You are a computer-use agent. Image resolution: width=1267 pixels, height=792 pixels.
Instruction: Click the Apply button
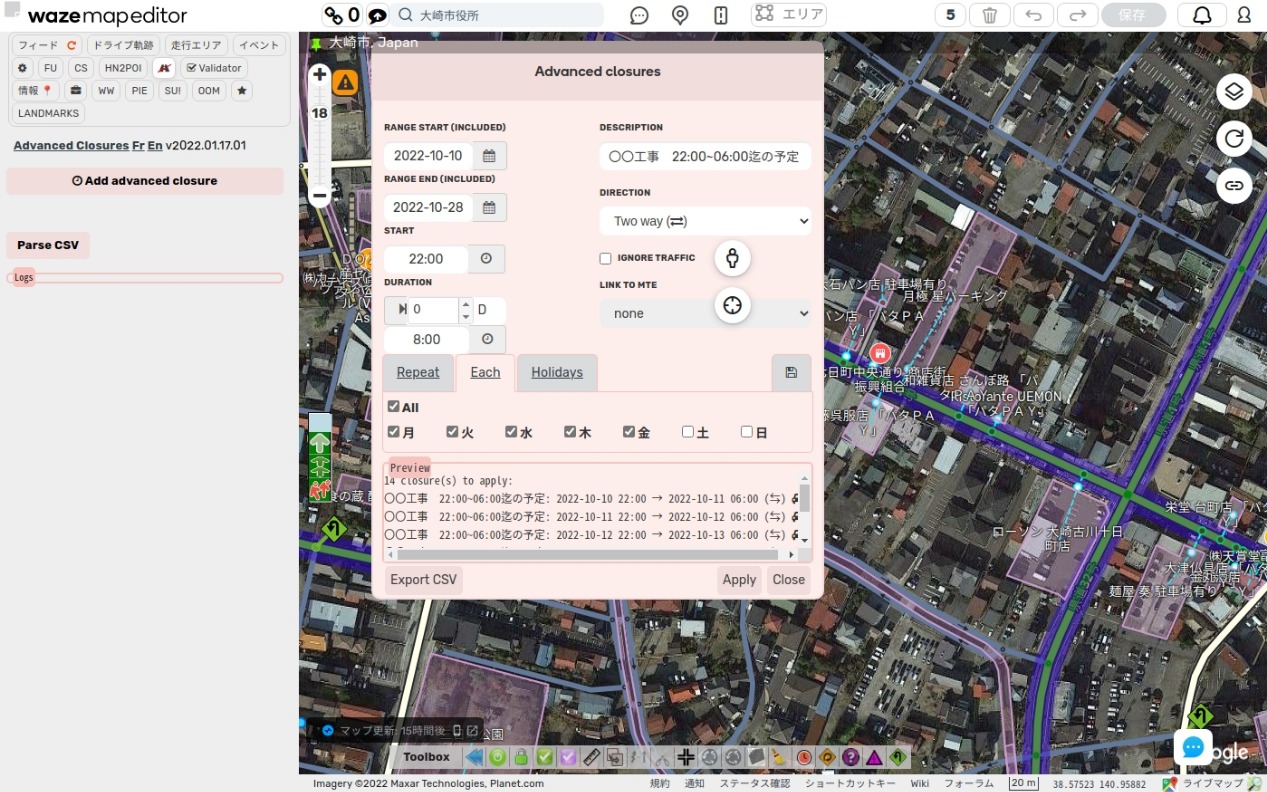(739, 580)
